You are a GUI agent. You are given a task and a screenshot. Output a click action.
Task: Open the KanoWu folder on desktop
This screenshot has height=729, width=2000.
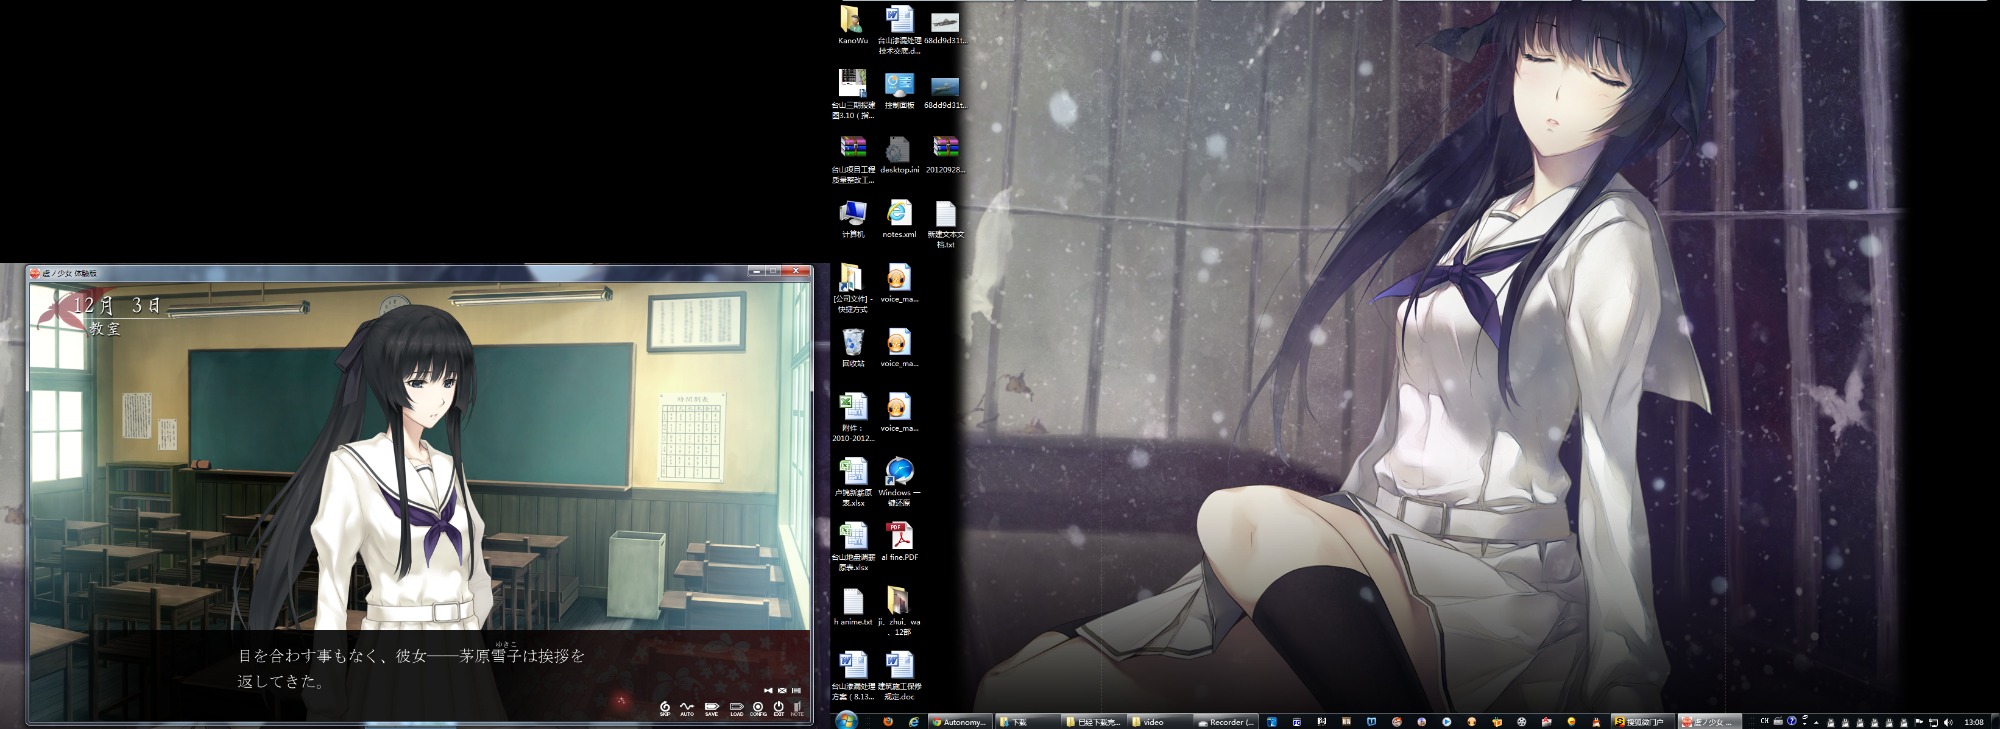tap(853, 26)
